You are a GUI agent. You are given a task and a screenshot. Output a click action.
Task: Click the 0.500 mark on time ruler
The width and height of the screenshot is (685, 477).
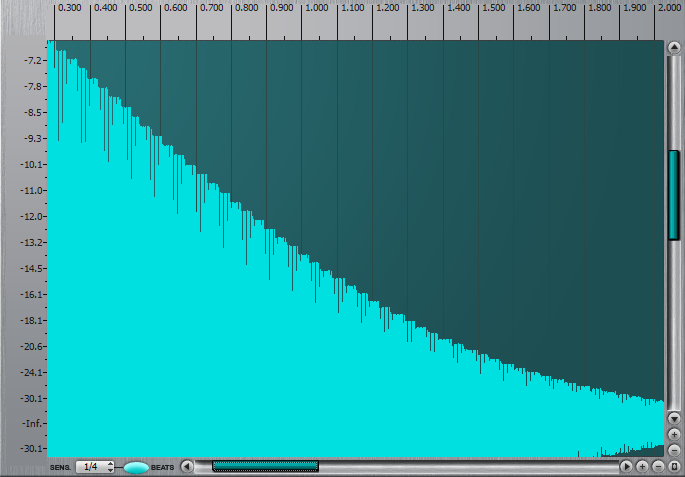[x=141, y=8]
